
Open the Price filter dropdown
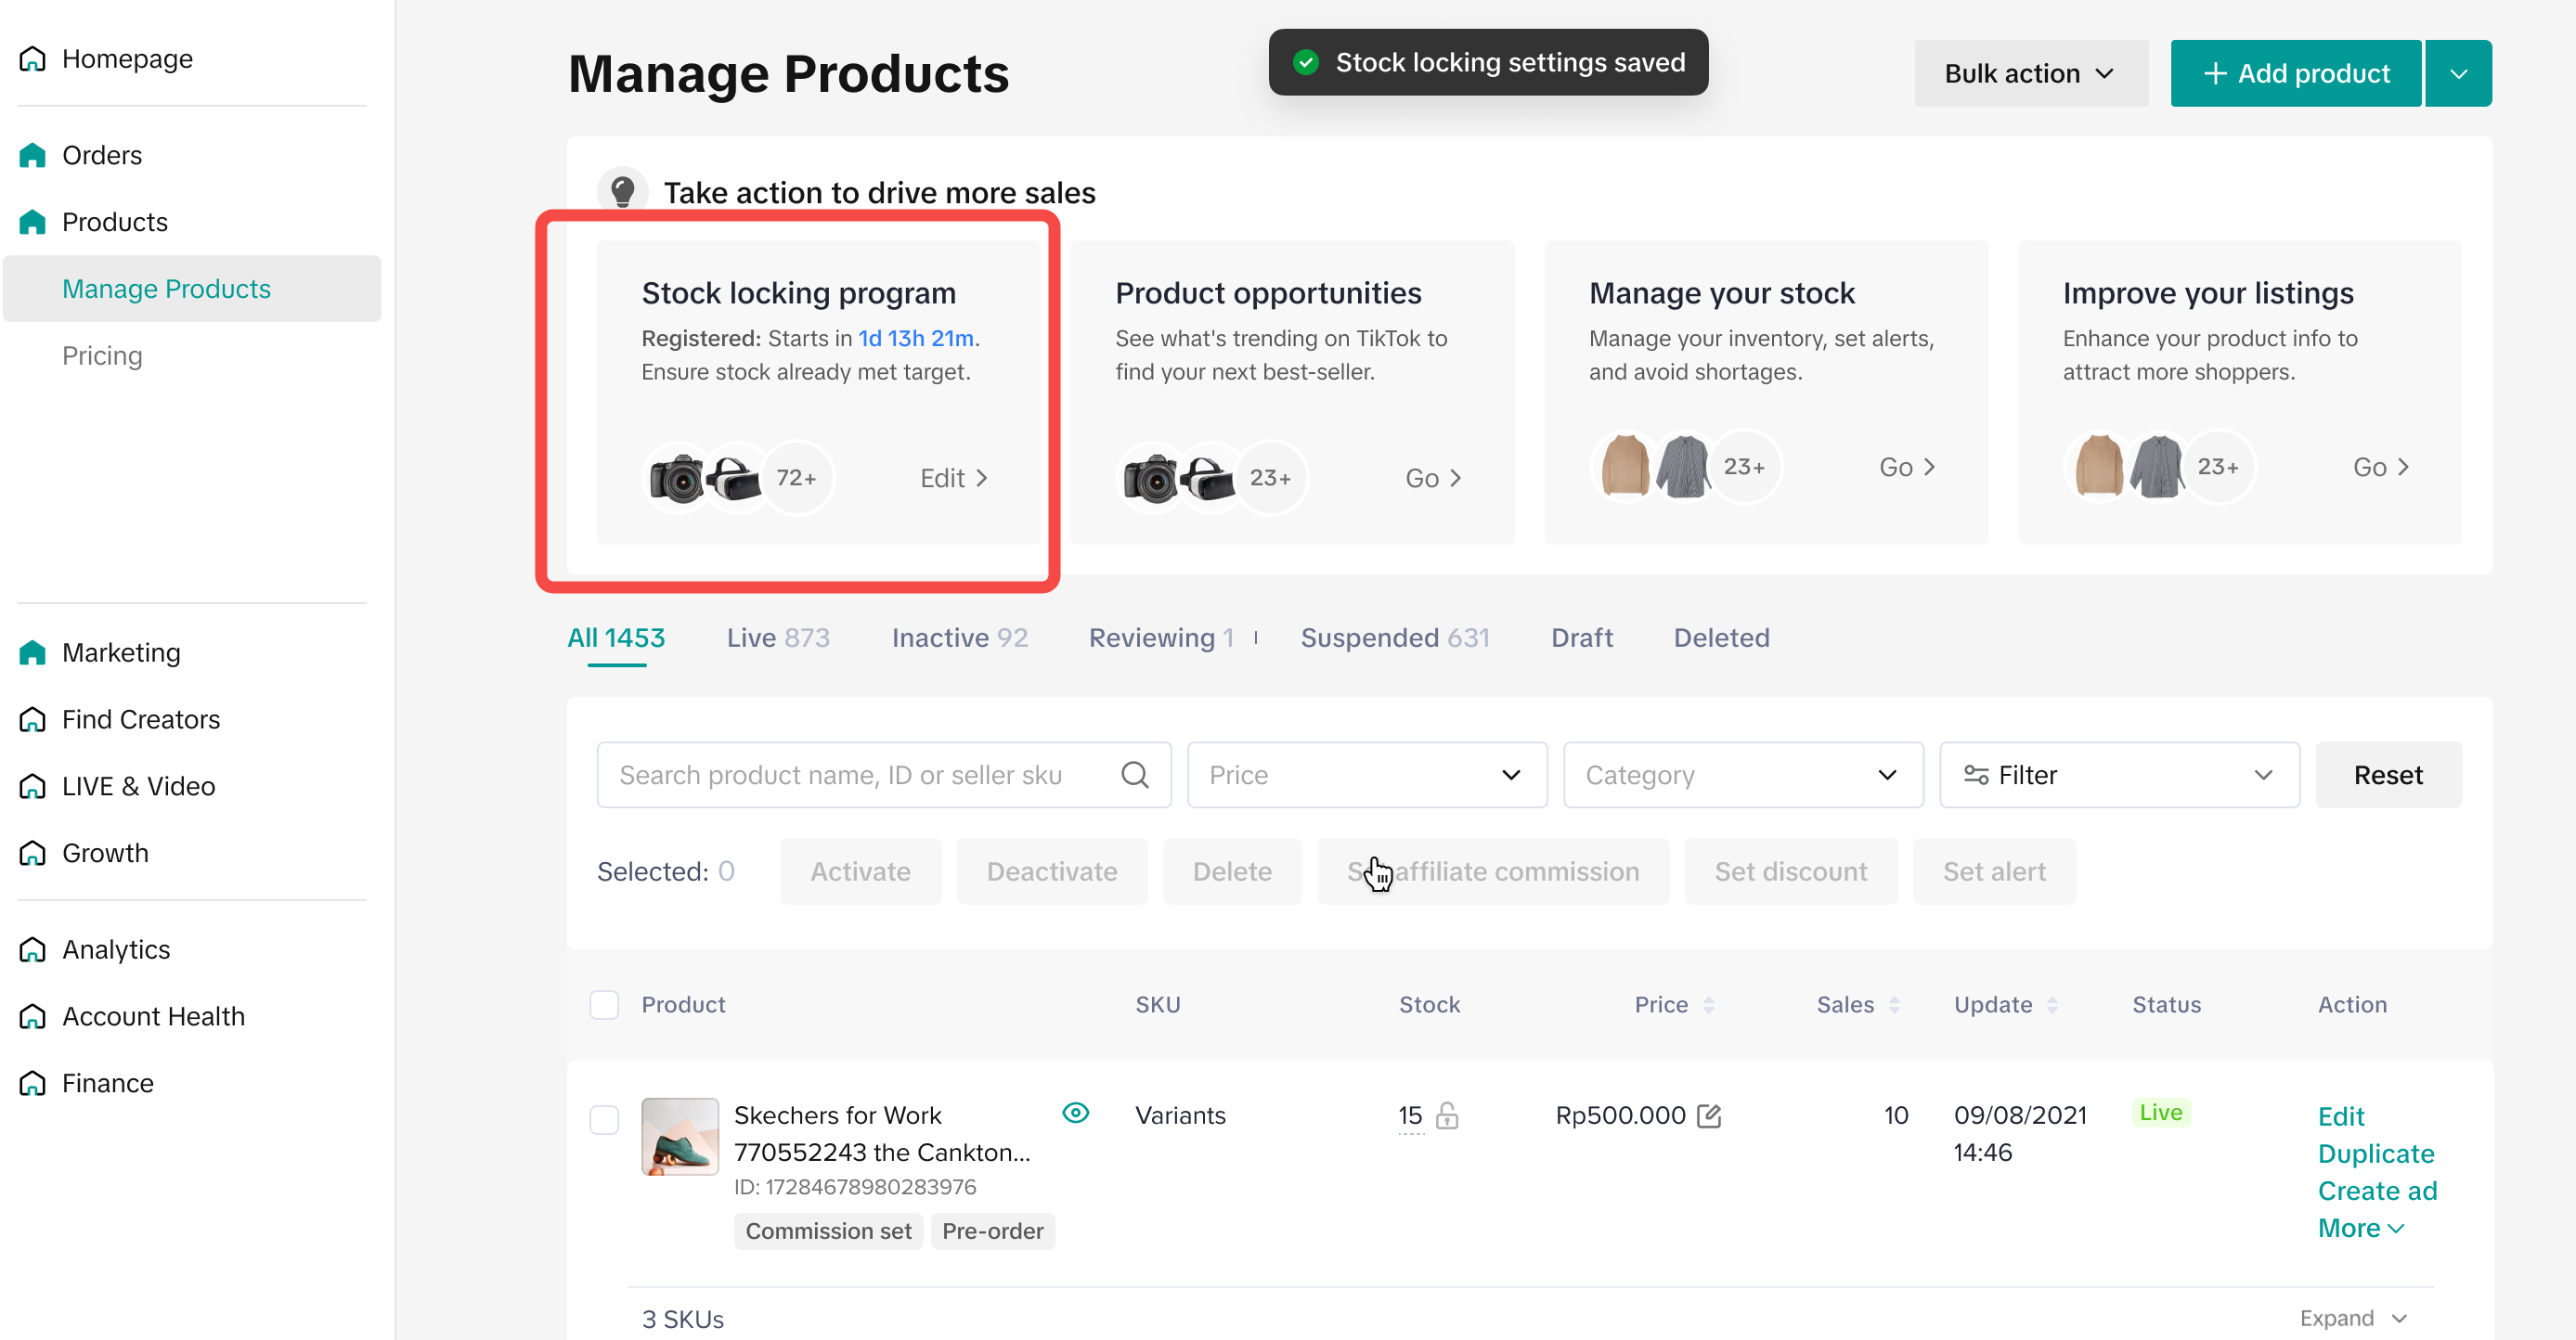1366,775
